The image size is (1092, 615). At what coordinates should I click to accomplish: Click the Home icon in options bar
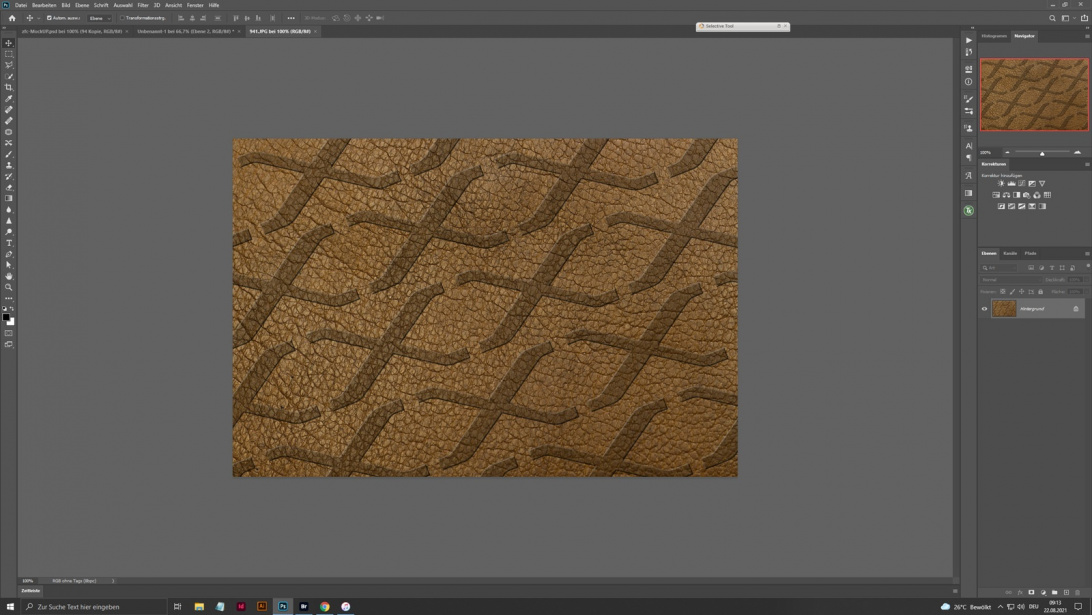[12, 18]
